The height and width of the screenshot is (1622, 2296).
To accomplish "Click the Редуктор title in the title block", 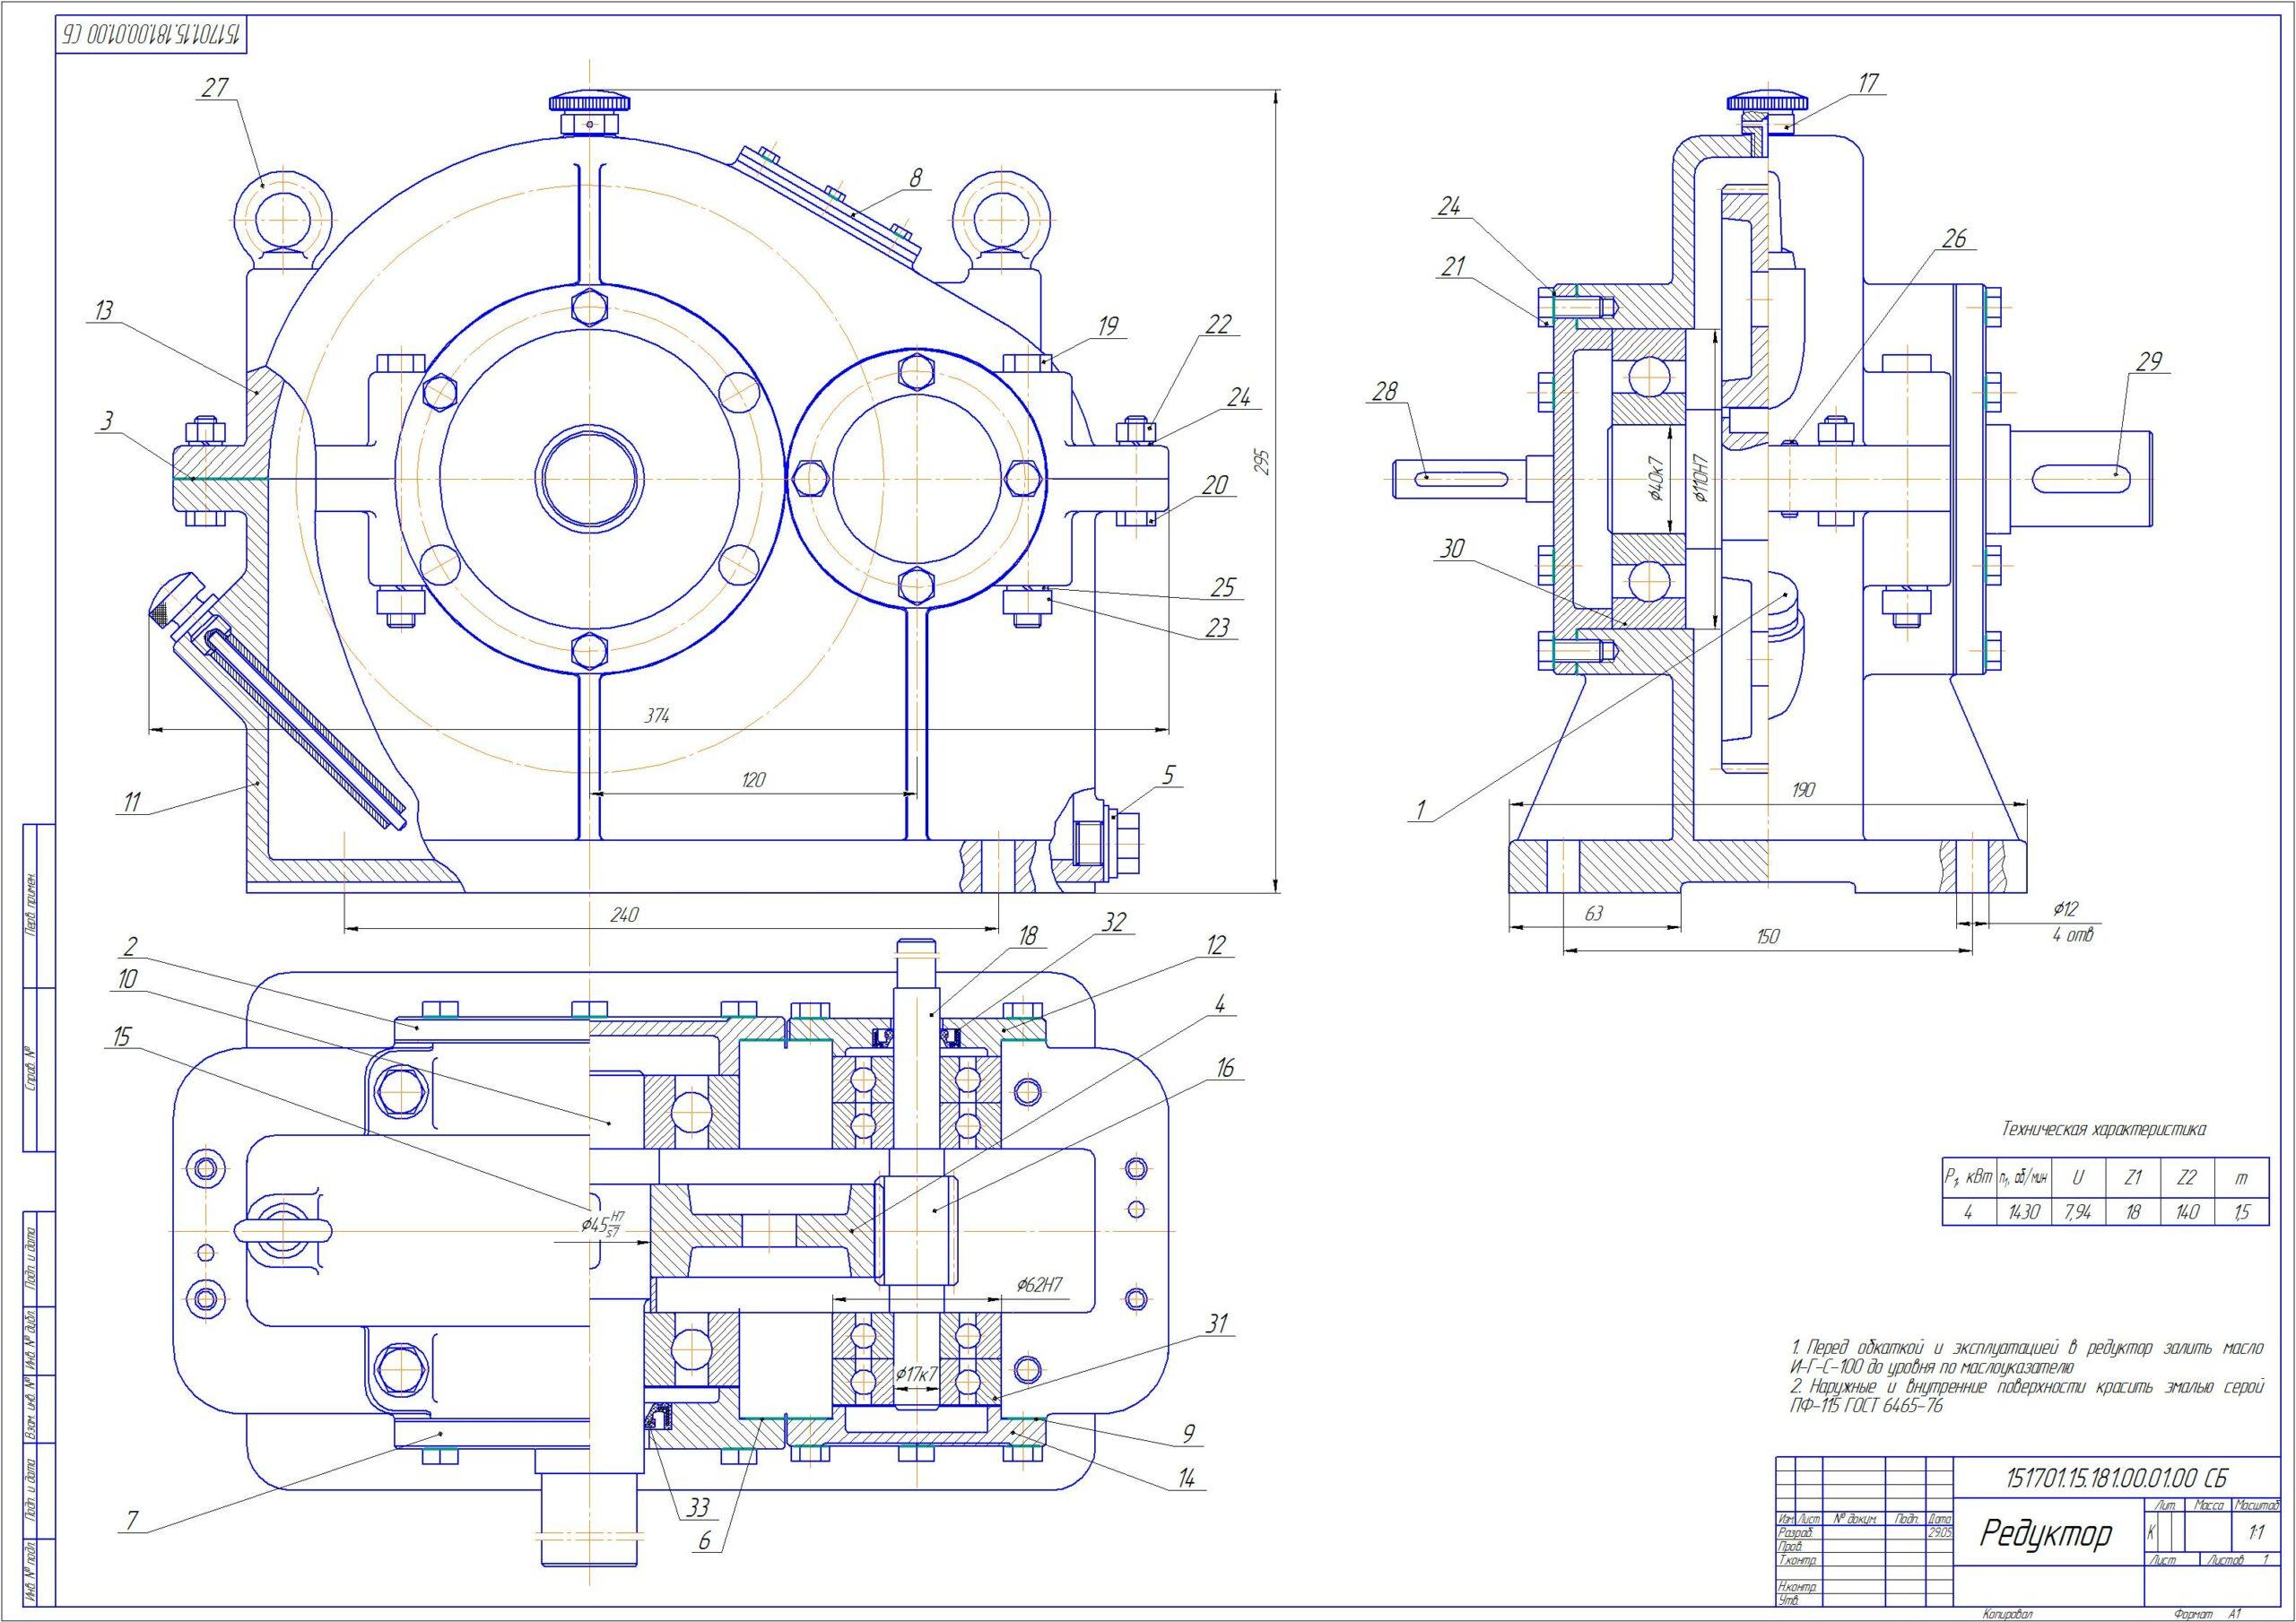I will pos(2046,1561).
